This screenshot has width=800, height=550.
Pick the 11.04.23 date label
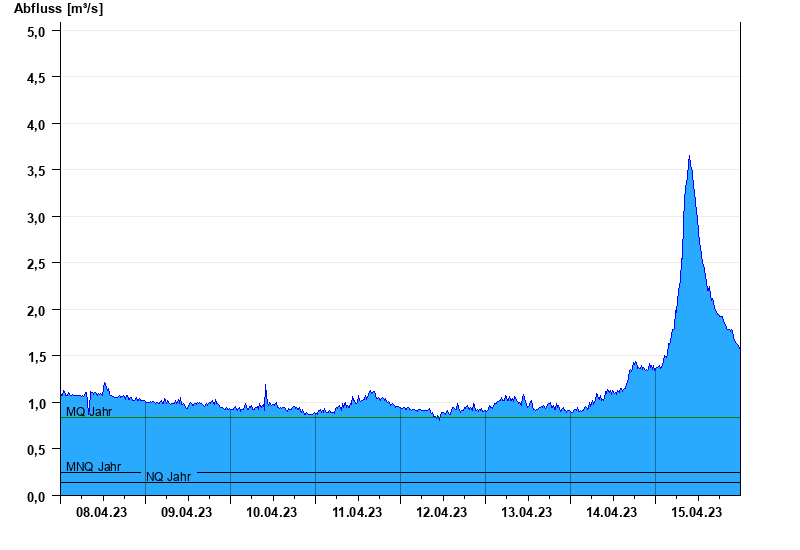[357, 513]
